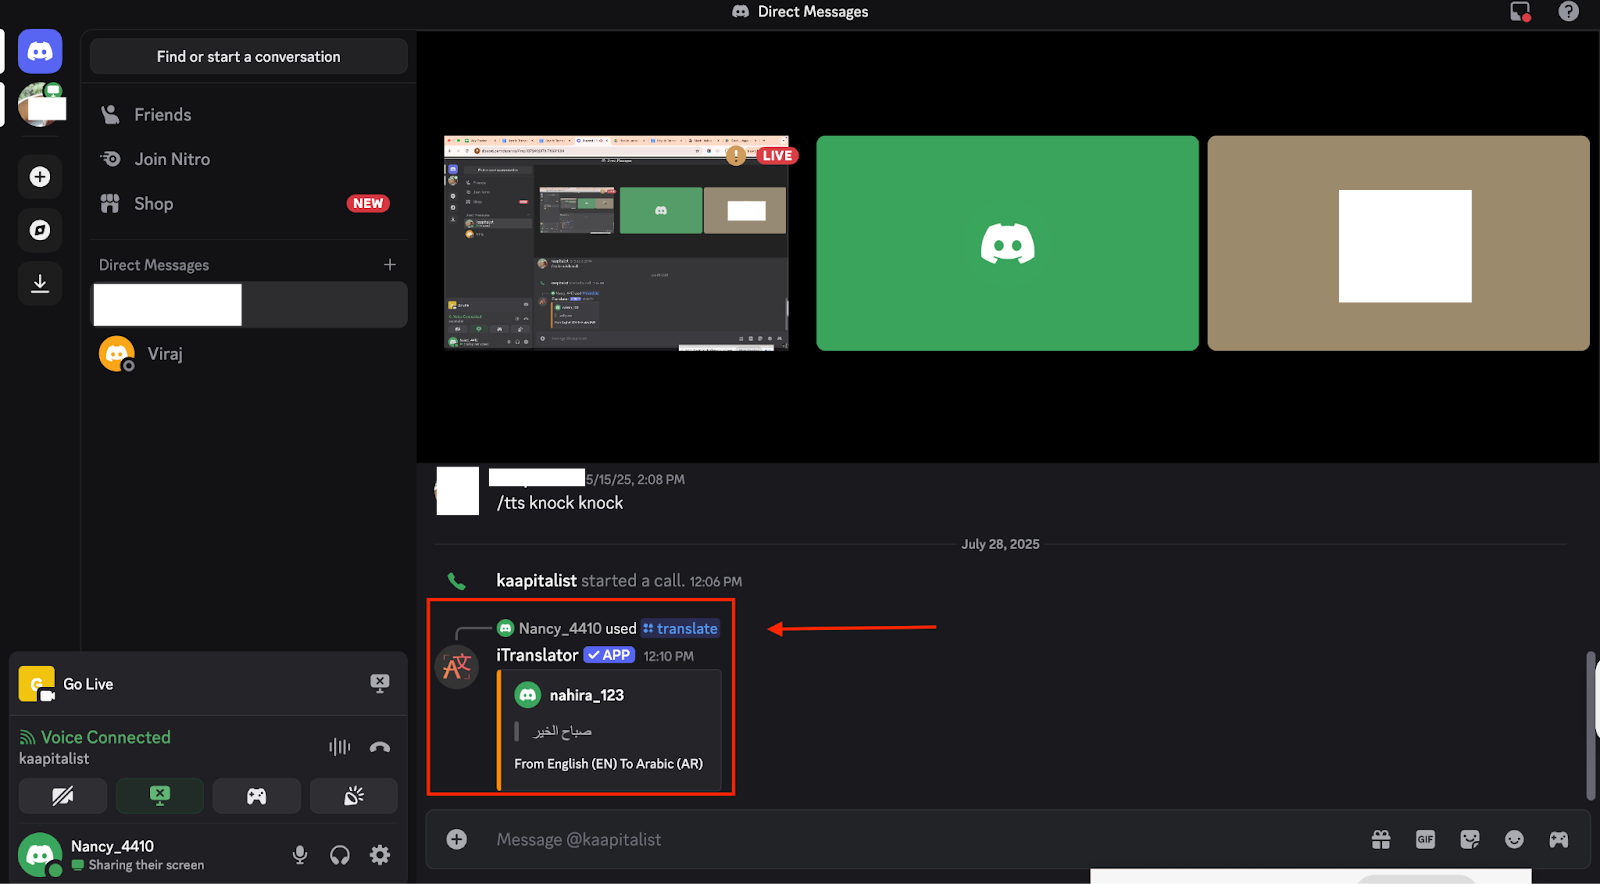Screen dimensions: 1600x884
Task: Start an activity with game controller button
Action: (x=257, y=796)
